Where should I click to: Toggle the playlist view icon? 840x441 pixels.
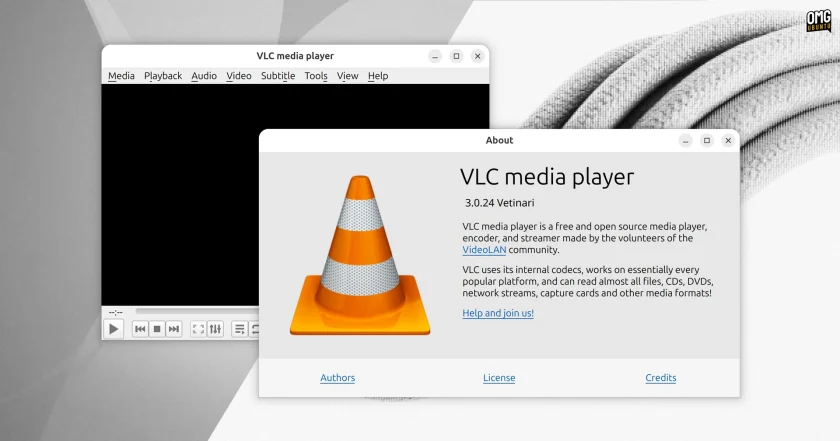239,329
